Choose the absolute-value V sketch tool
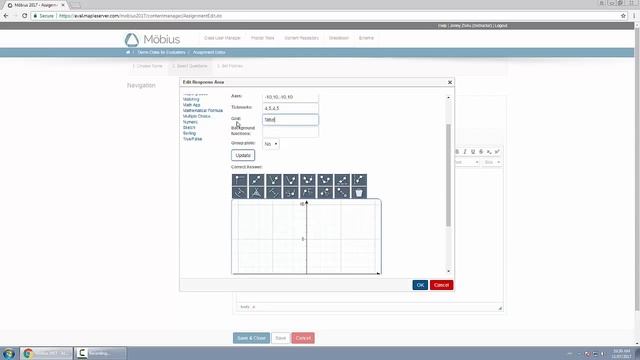Image resolution: width=640 pixels, height=360 pixels. [274, 180]
